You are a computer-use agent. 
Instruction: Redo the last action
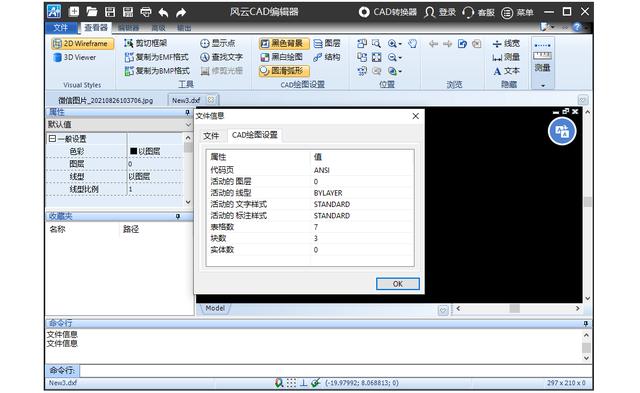(x=181, y=12)
